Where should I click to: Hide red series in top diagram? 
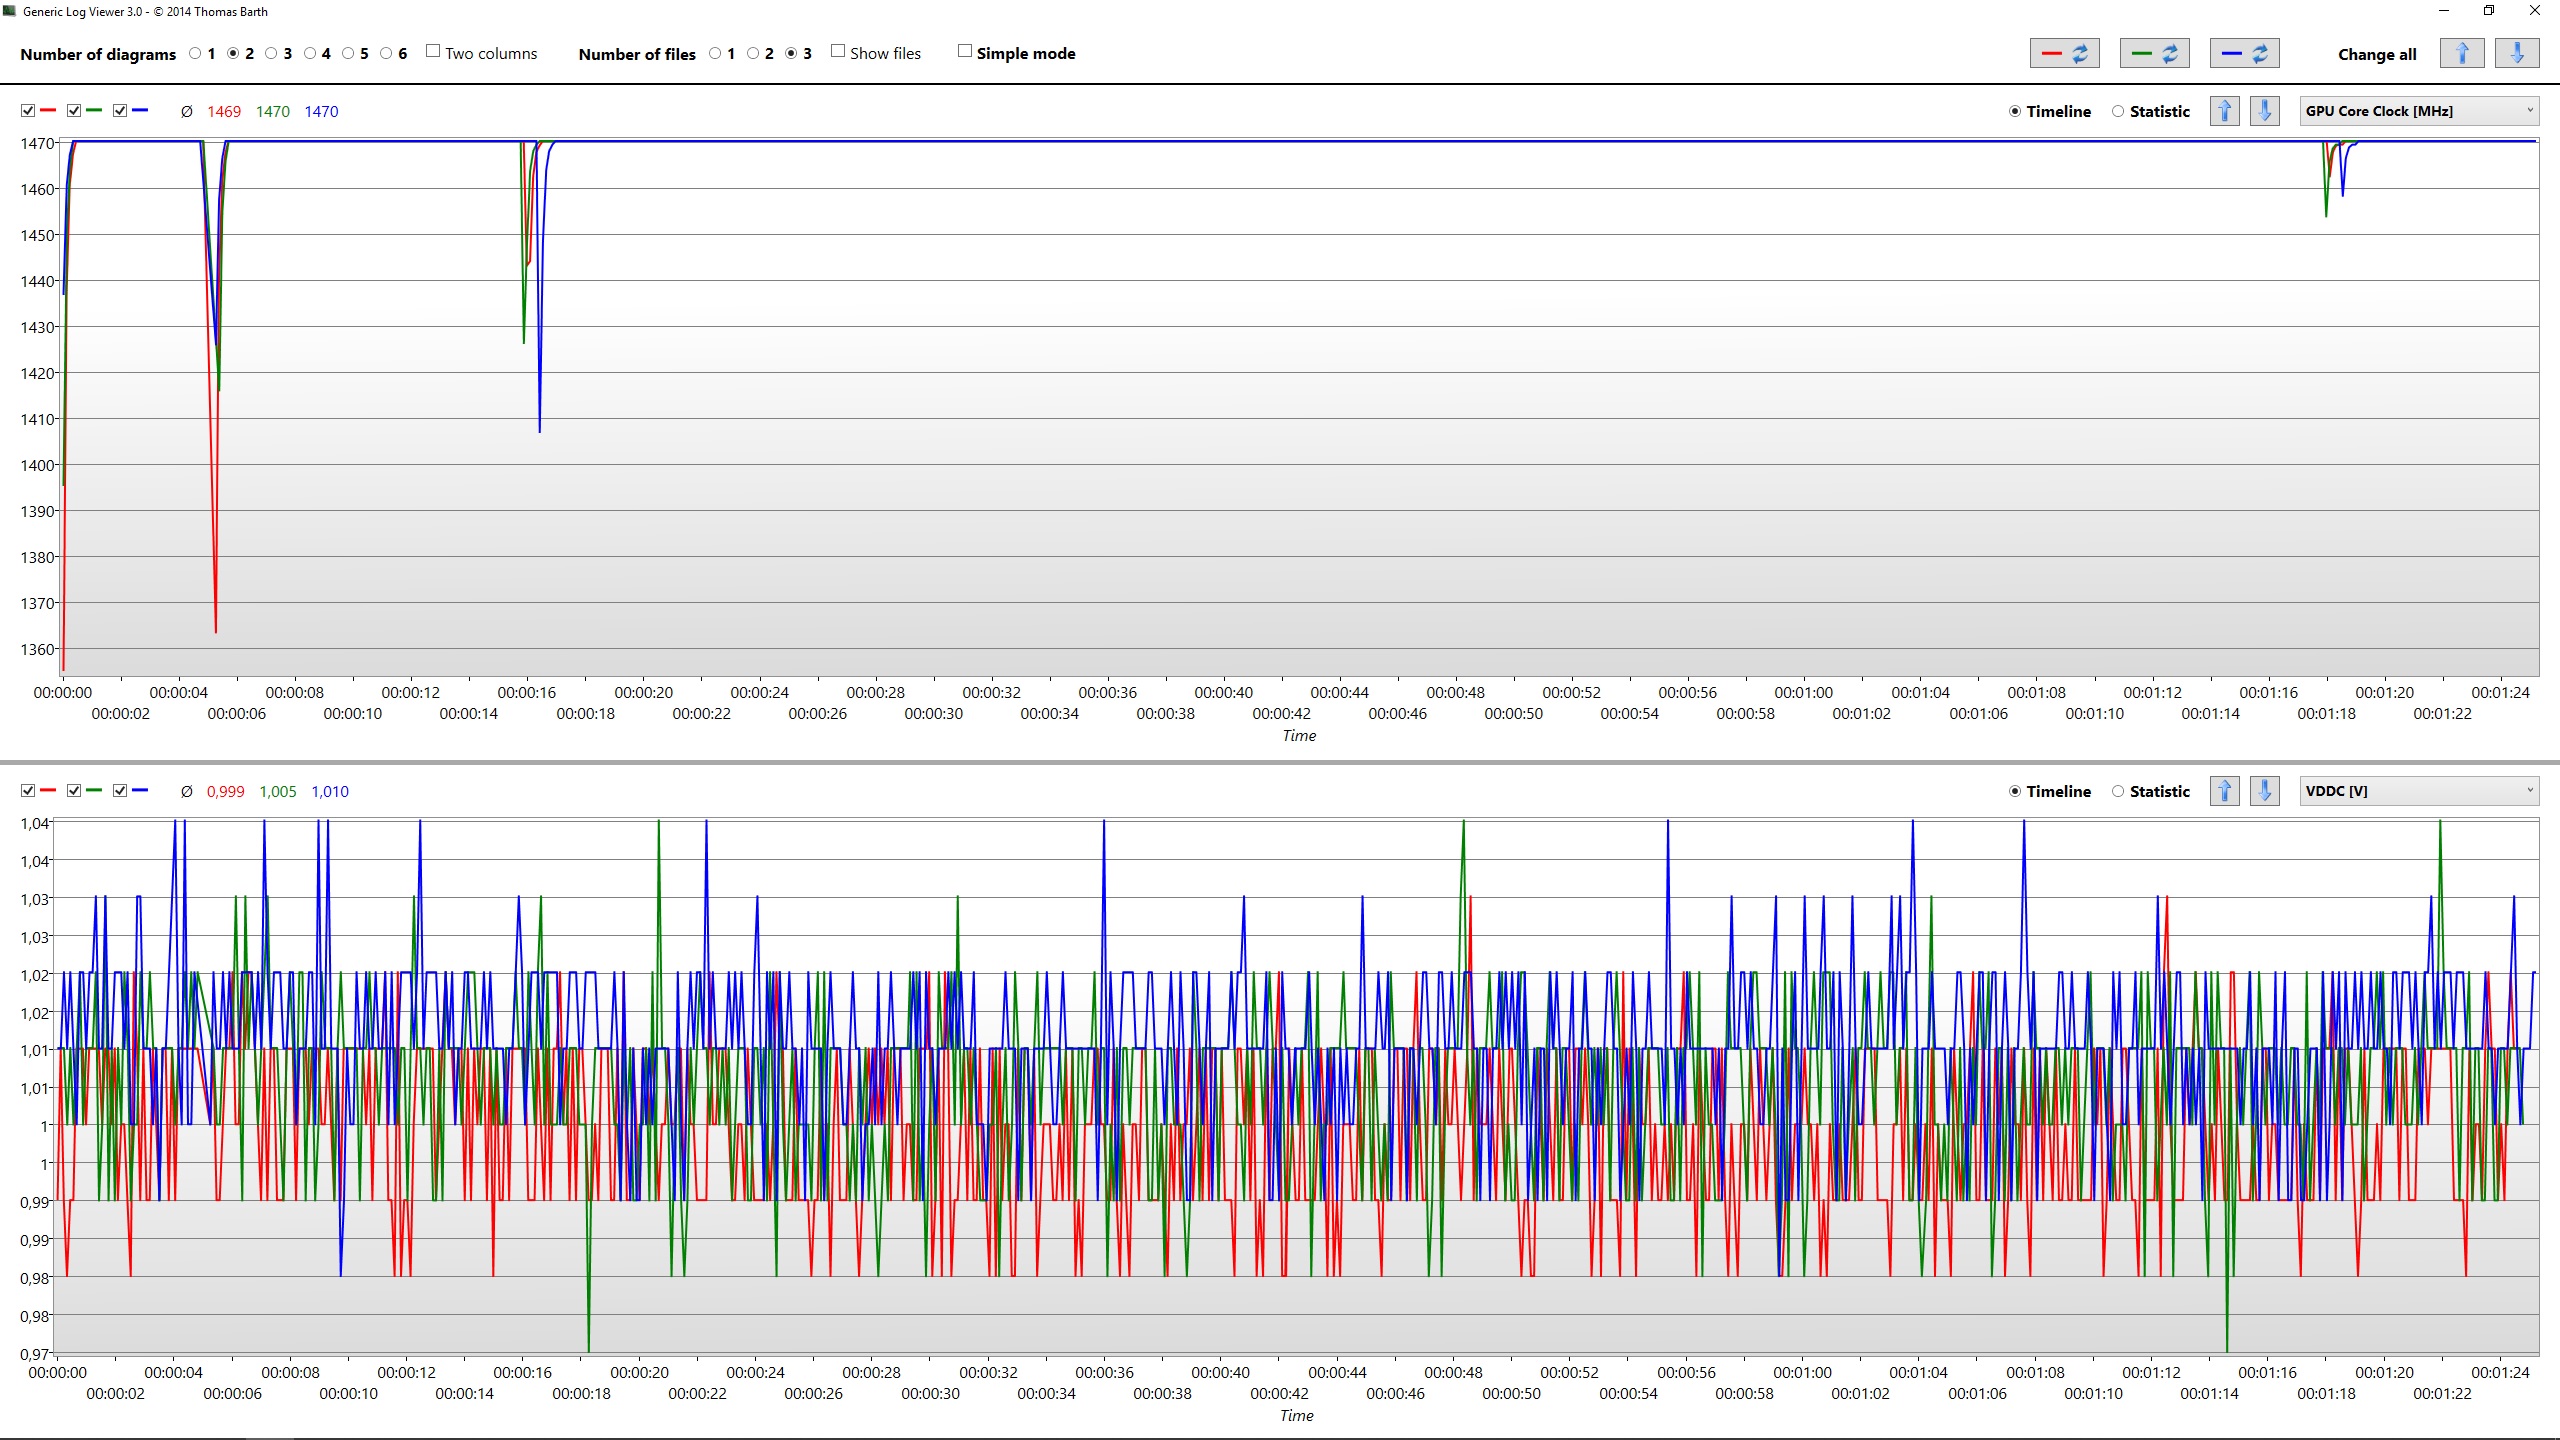tap(28, 111)
